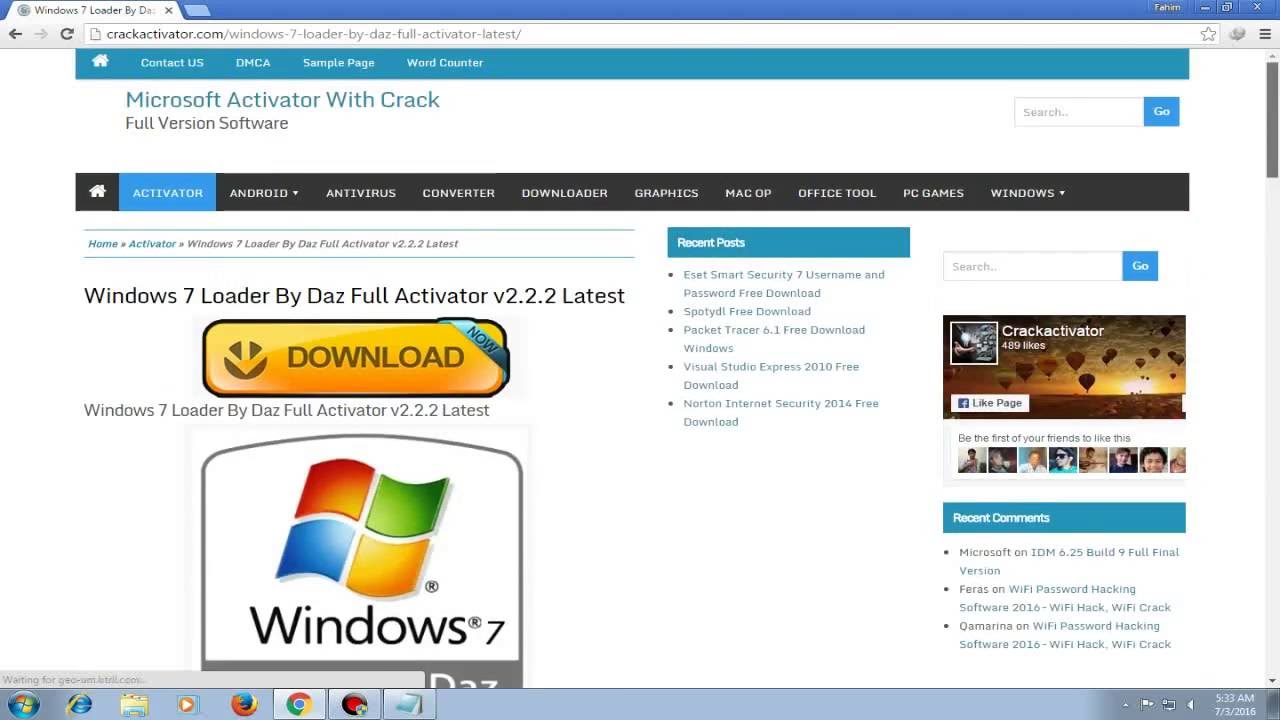Click the orange DOWNLOAD button

tap(356, 357)
